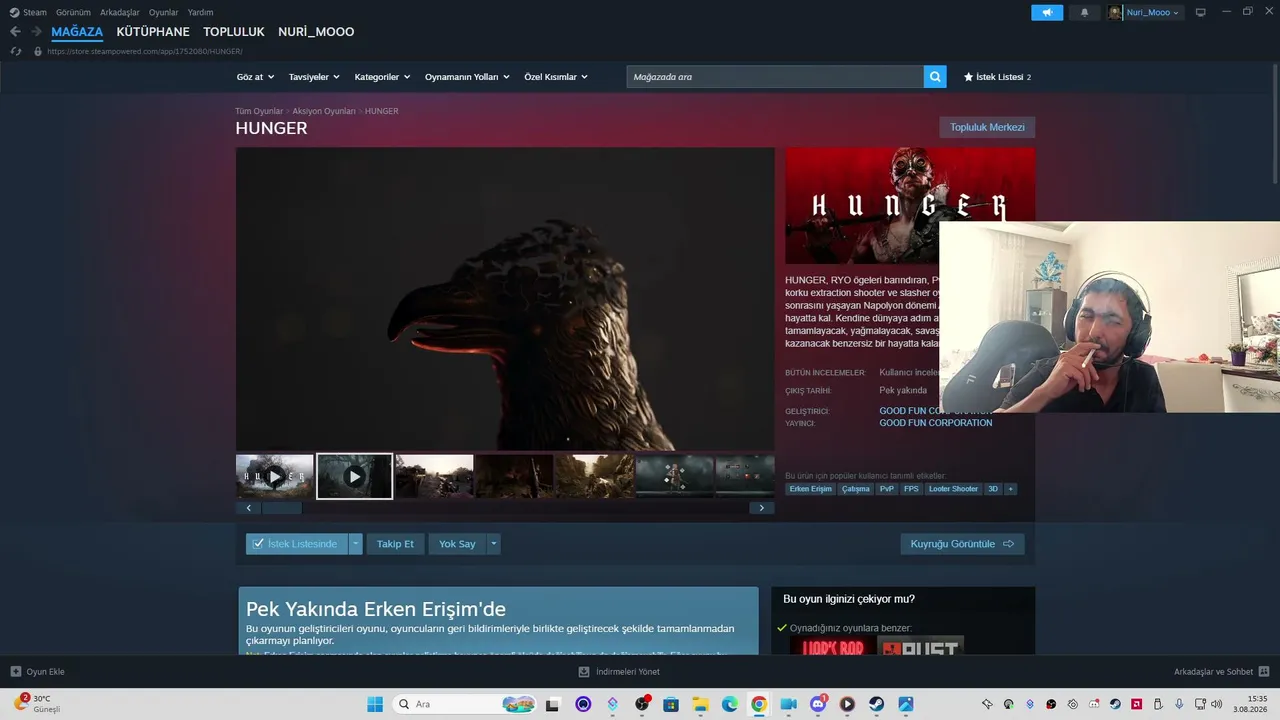
Task: Switch to the TOPLULUK tab
Action: click(x=234, y=32)
